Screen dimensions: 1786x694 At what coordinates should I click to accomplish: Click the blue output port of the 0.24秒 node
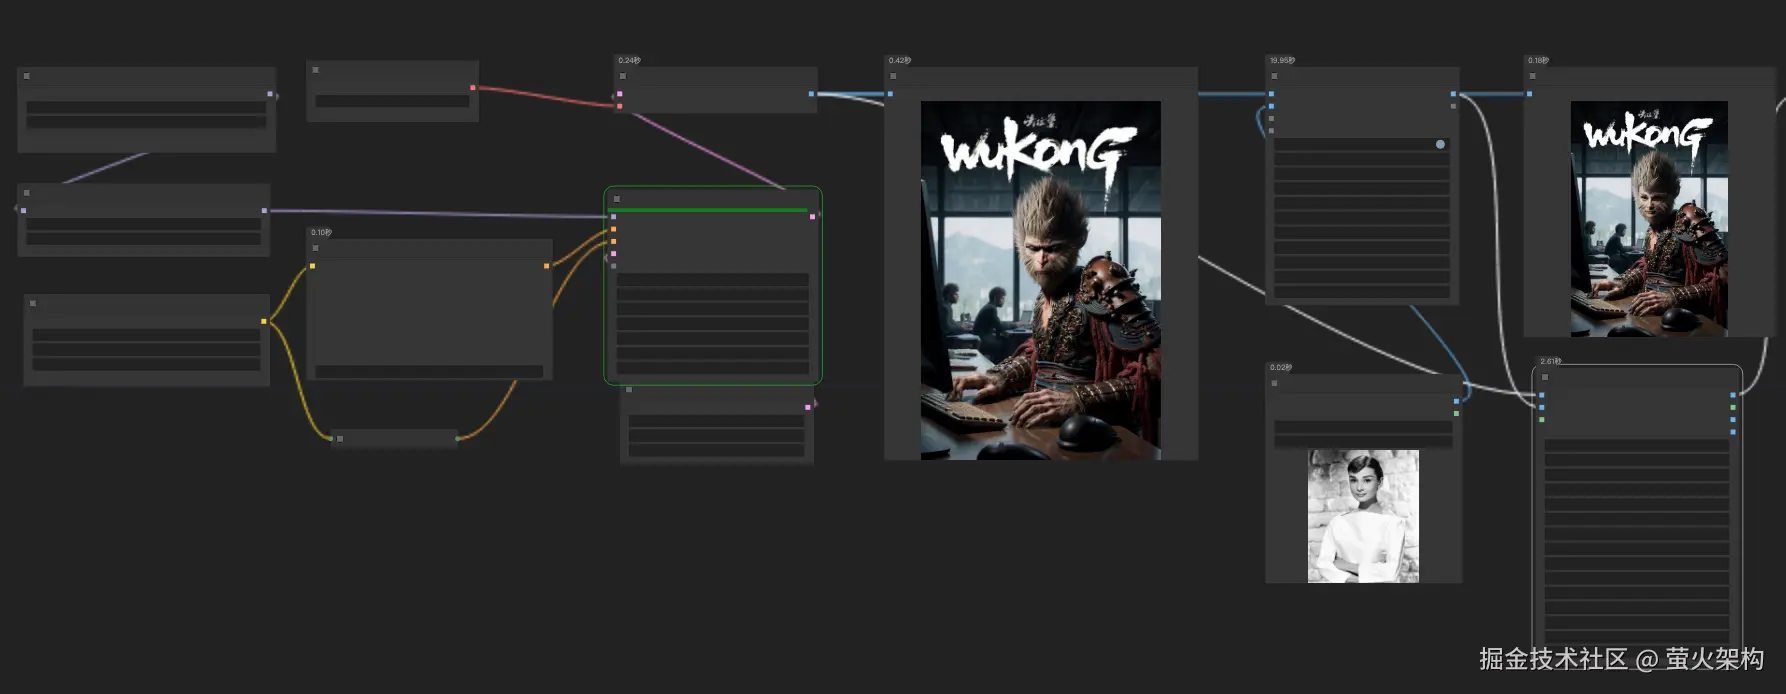pyautogui.click(x=811, y=94)
